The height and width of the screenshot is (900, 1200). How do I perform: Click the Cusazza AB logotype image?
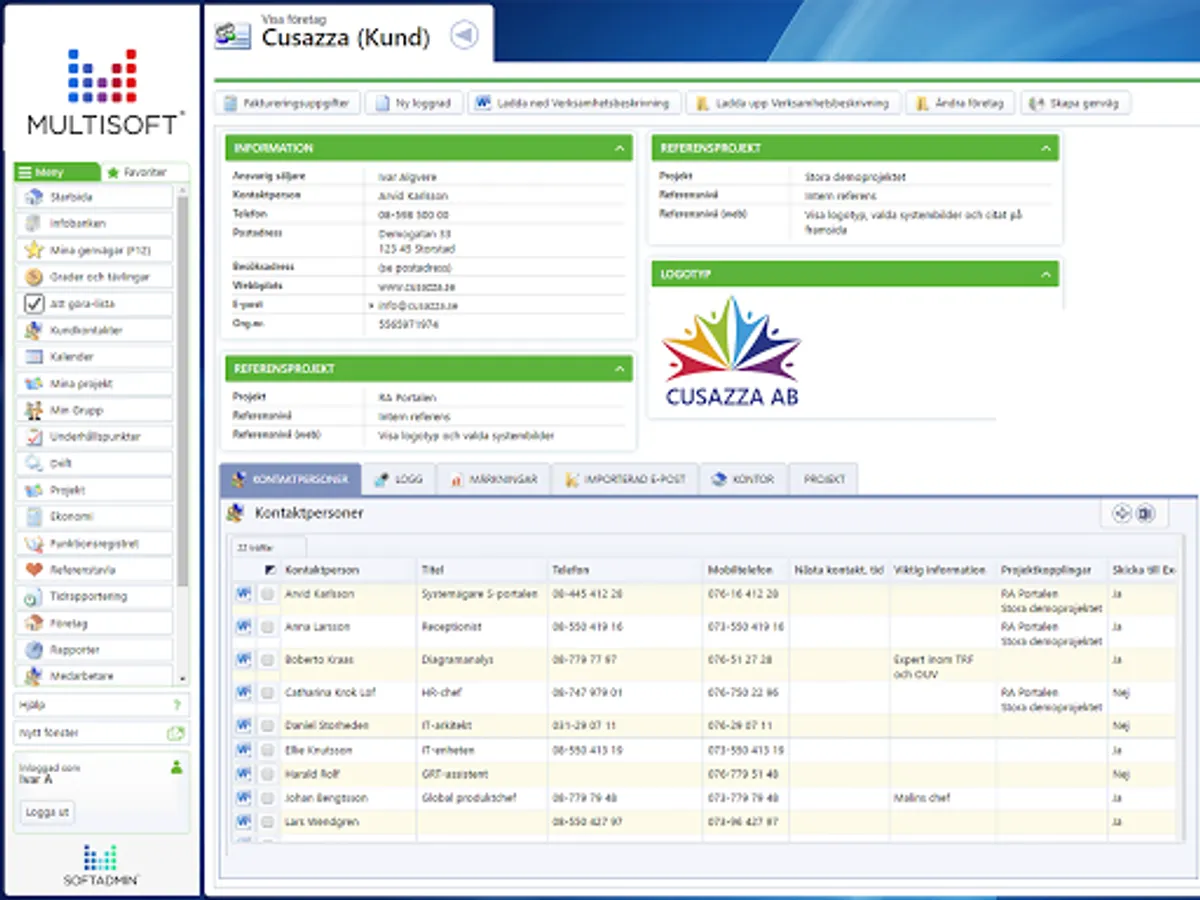click(x=731, y=352)
